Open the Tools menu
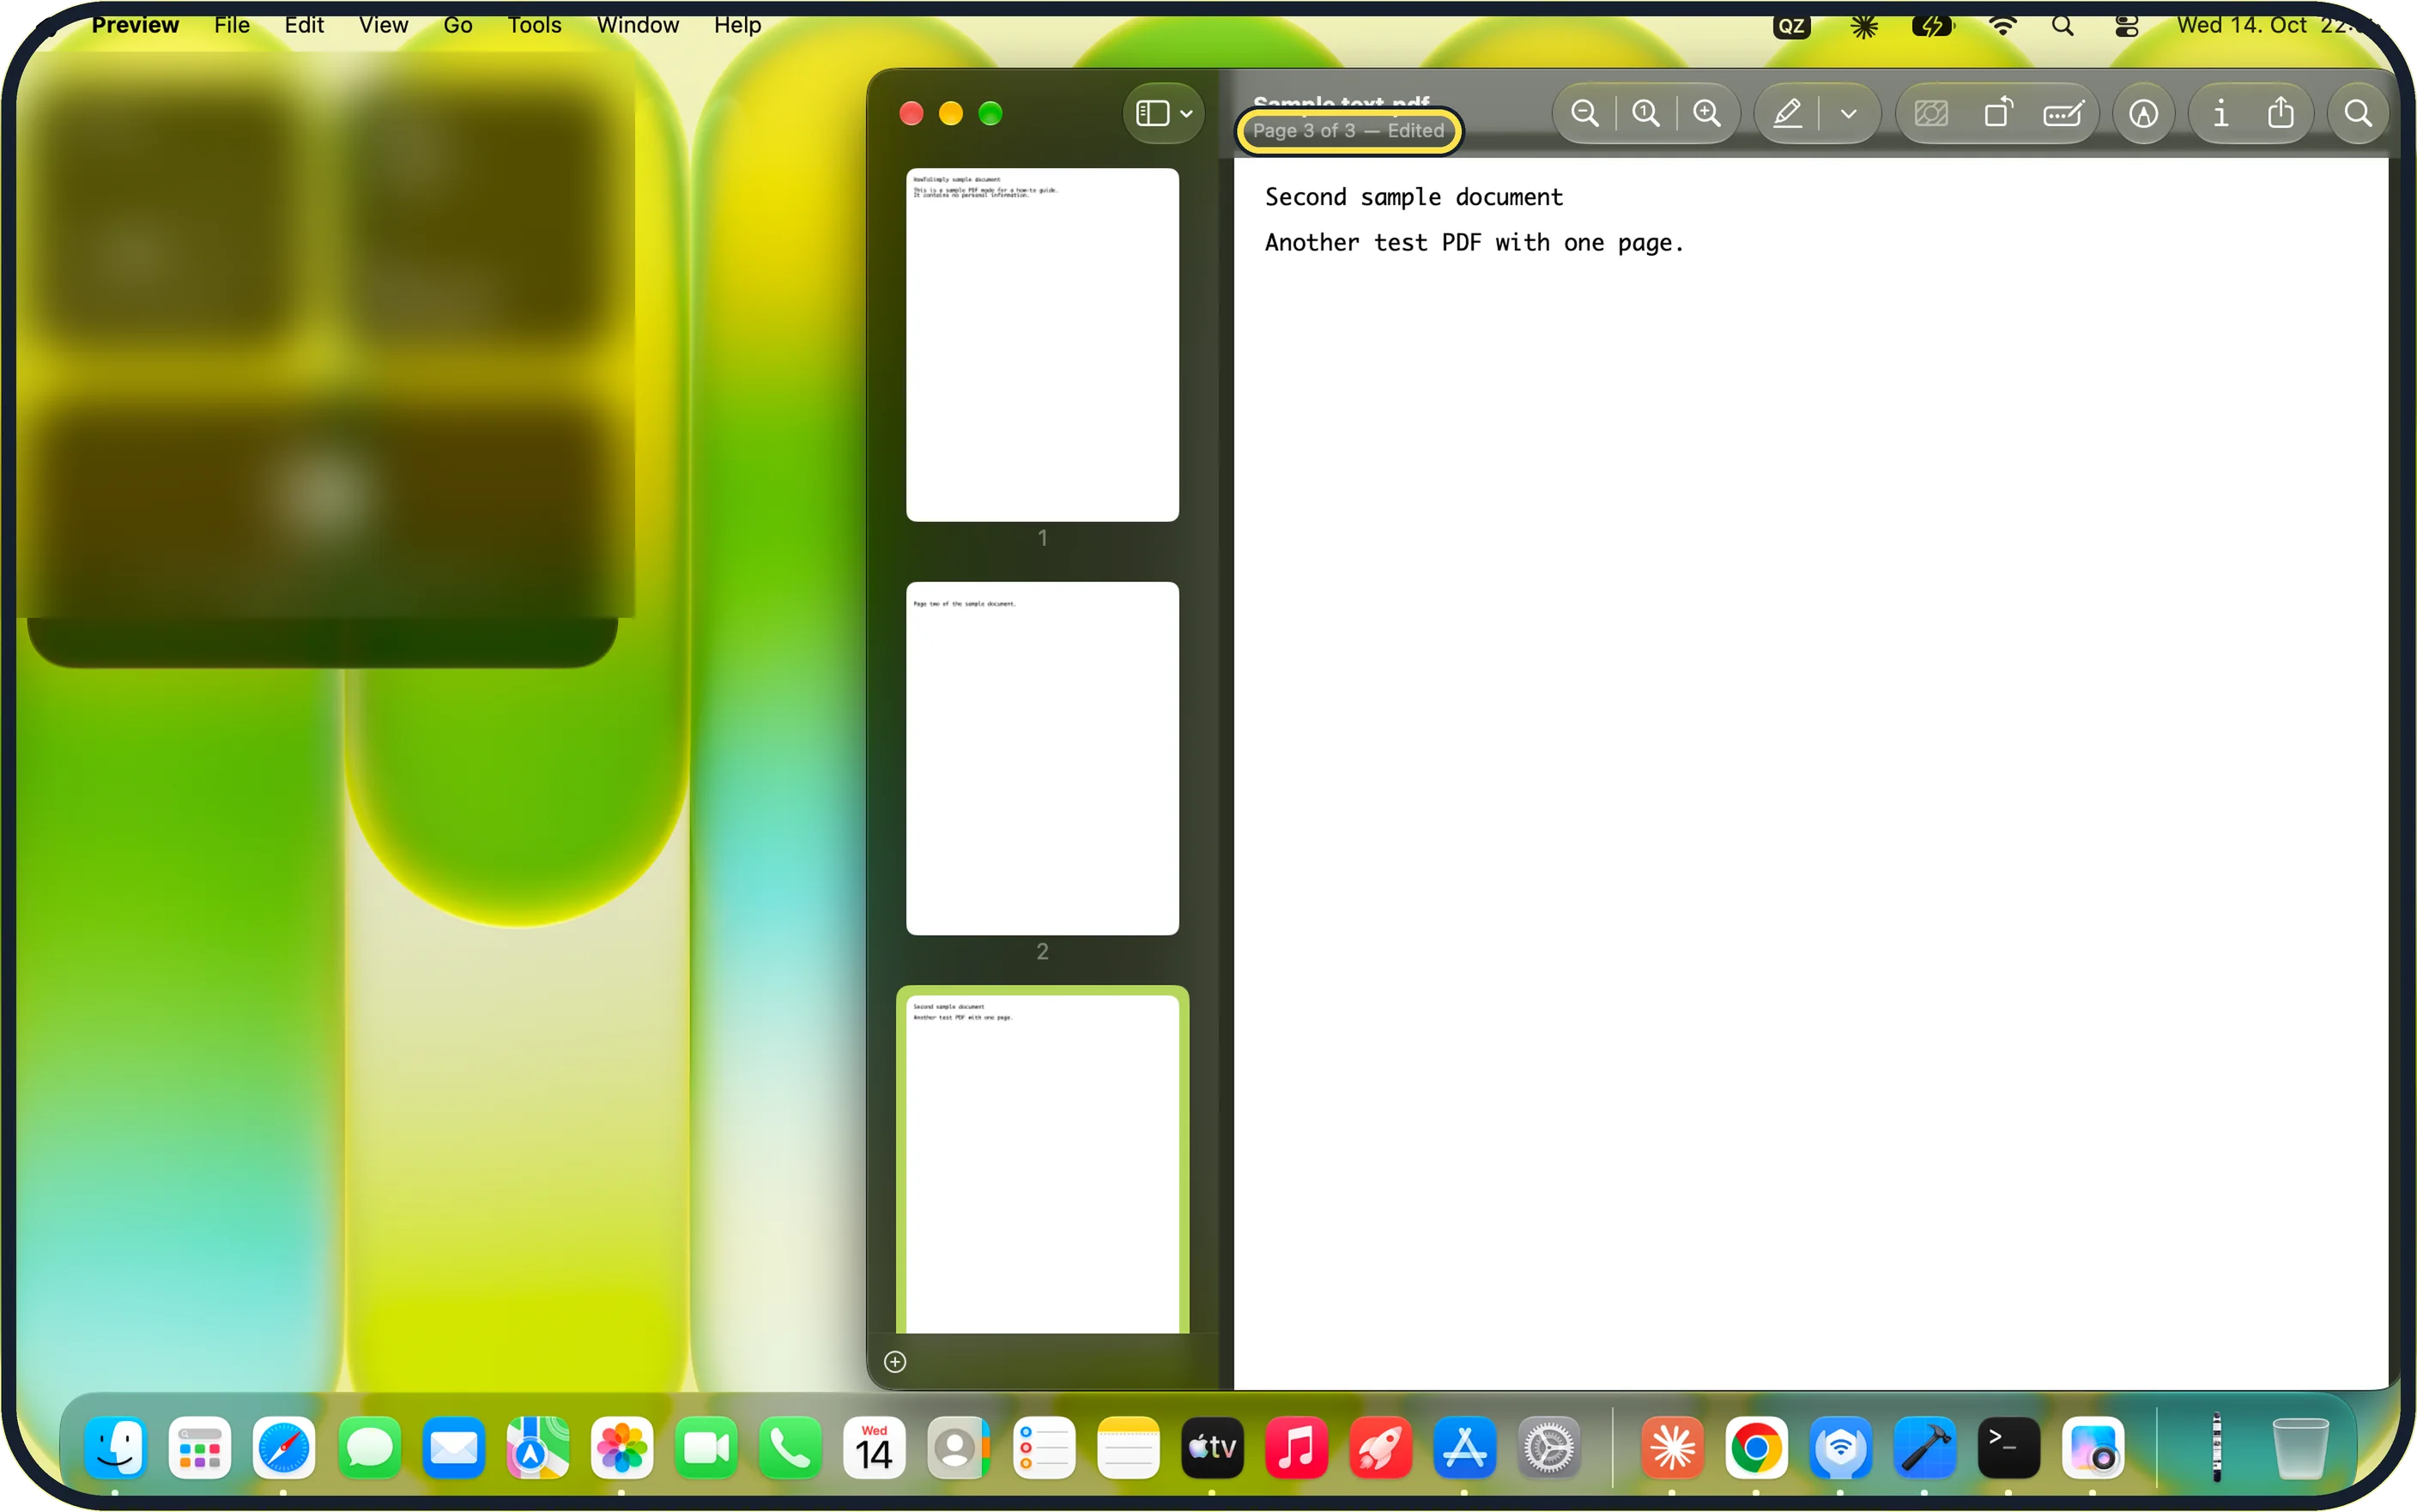The height and width of the screenshot is (1512, 2417). [534, 25]
